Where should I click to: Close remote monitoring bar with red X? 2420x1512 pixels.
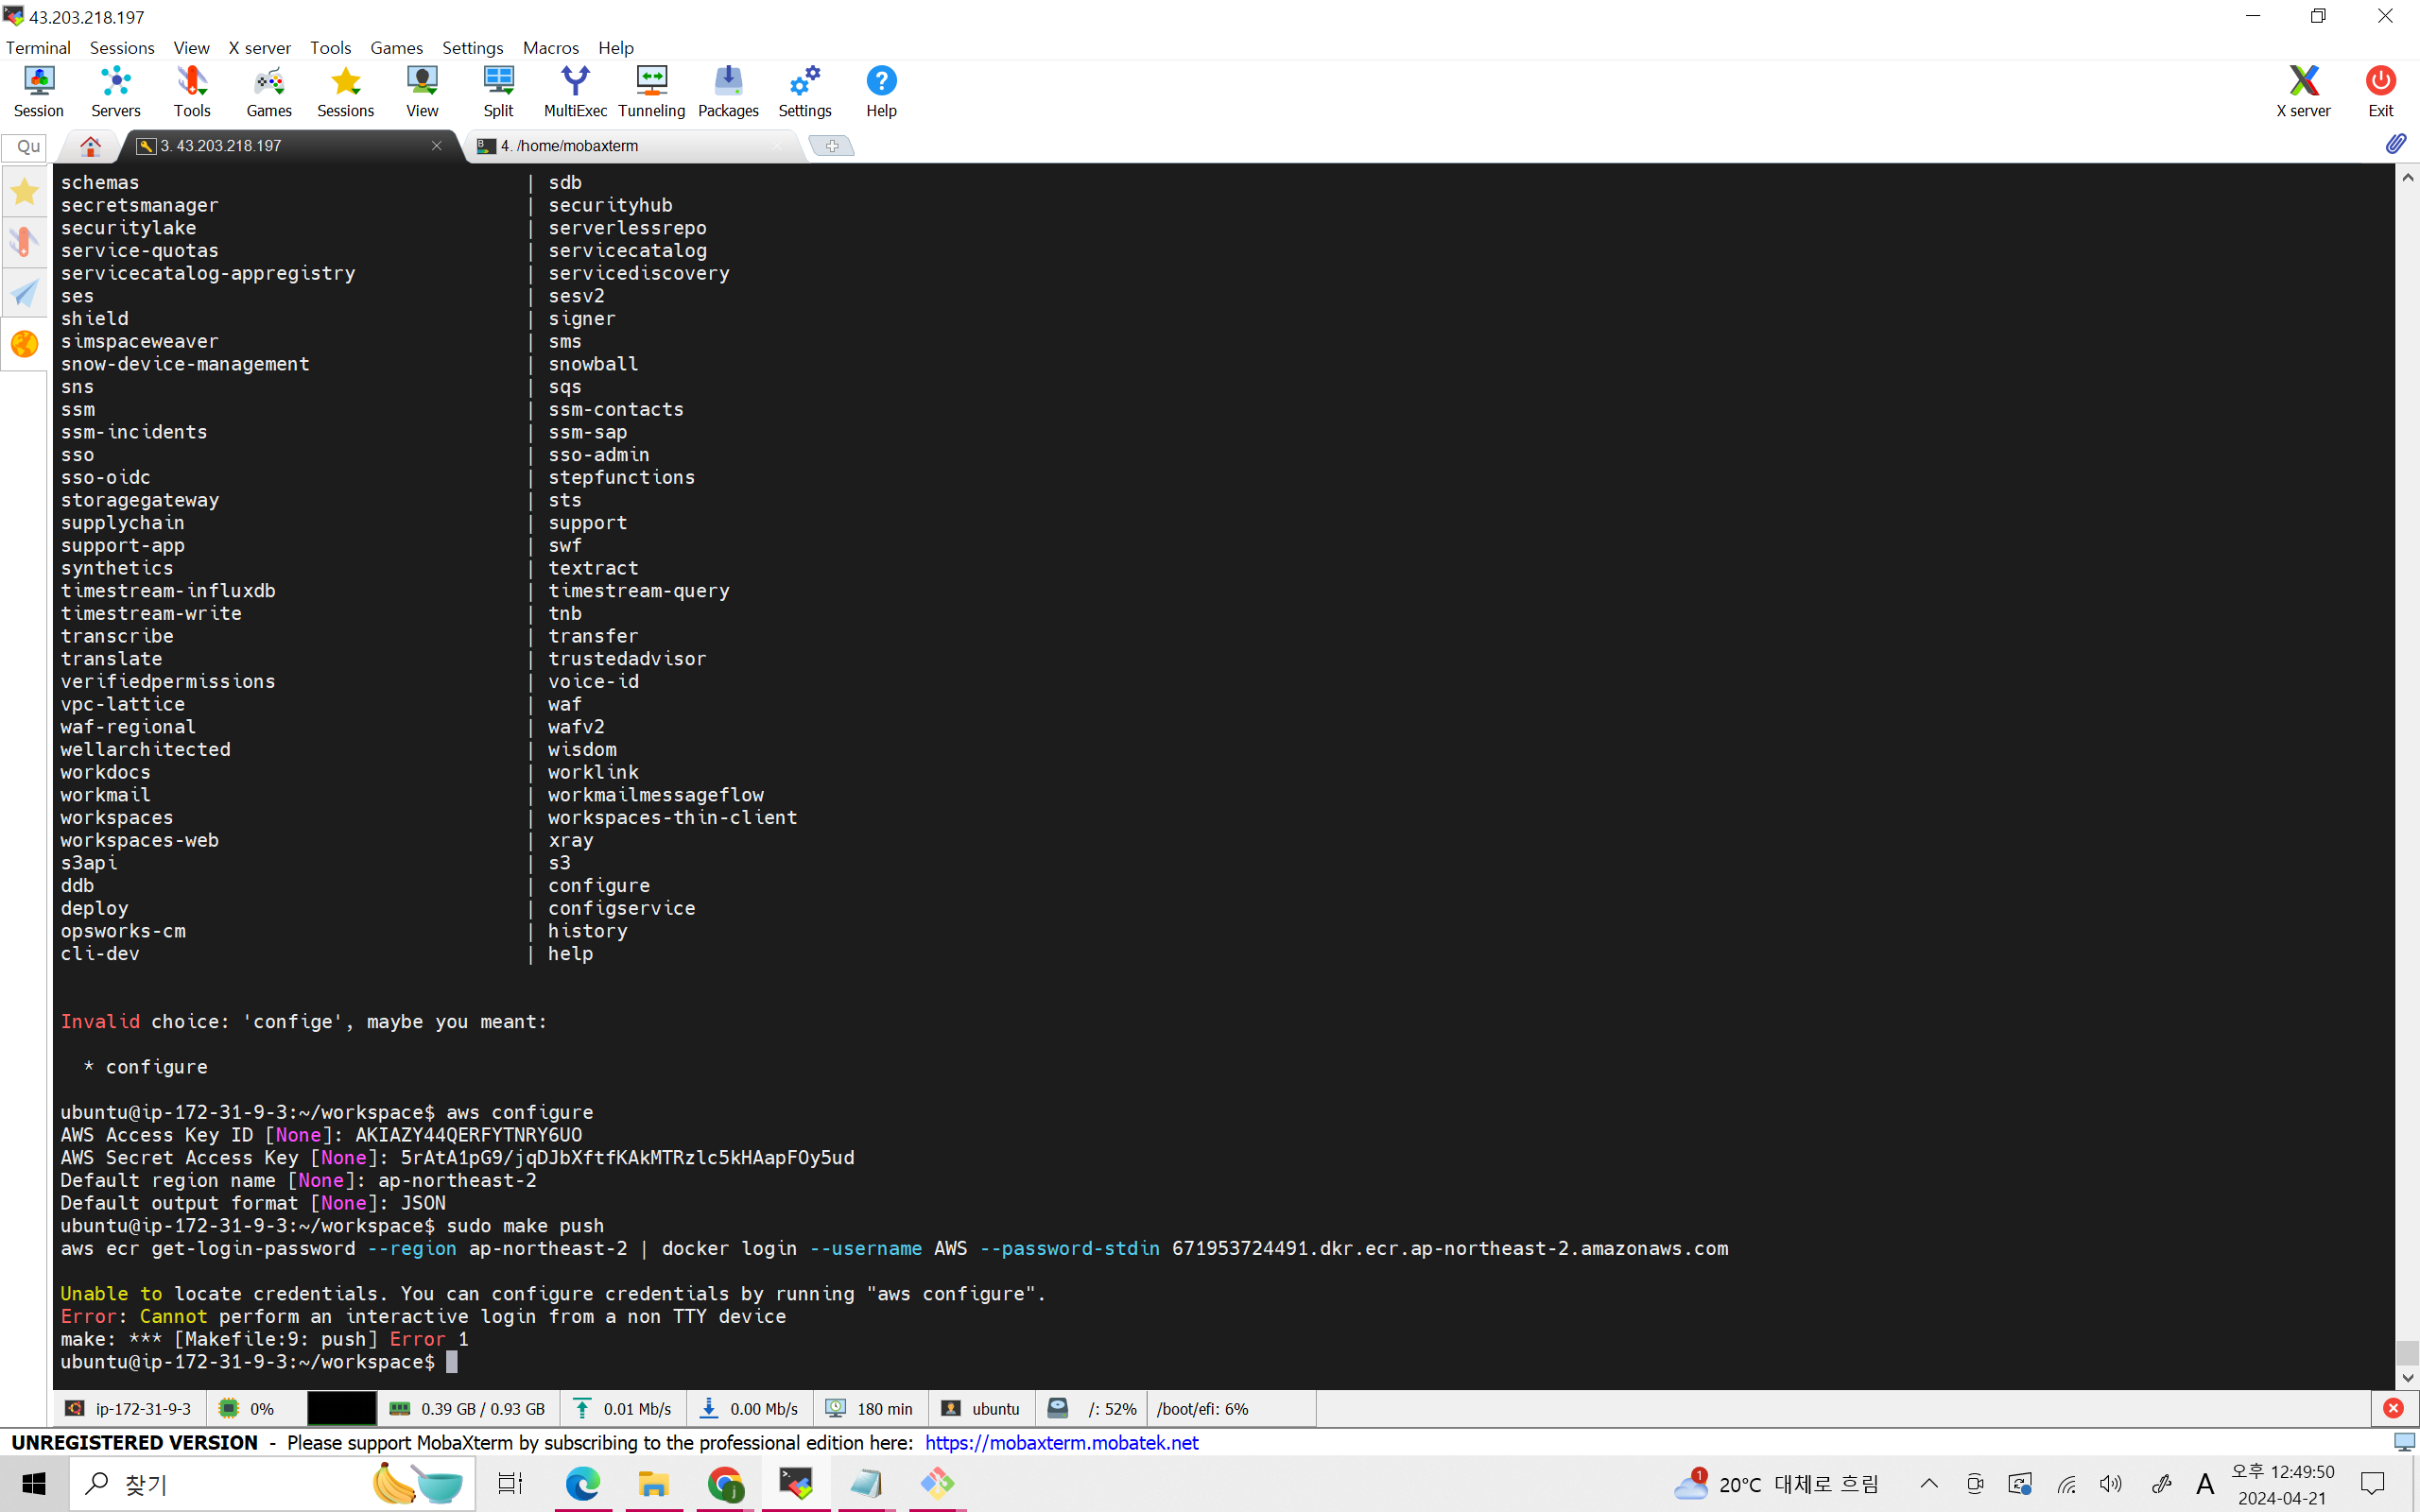click(x=2393, y=1408)
